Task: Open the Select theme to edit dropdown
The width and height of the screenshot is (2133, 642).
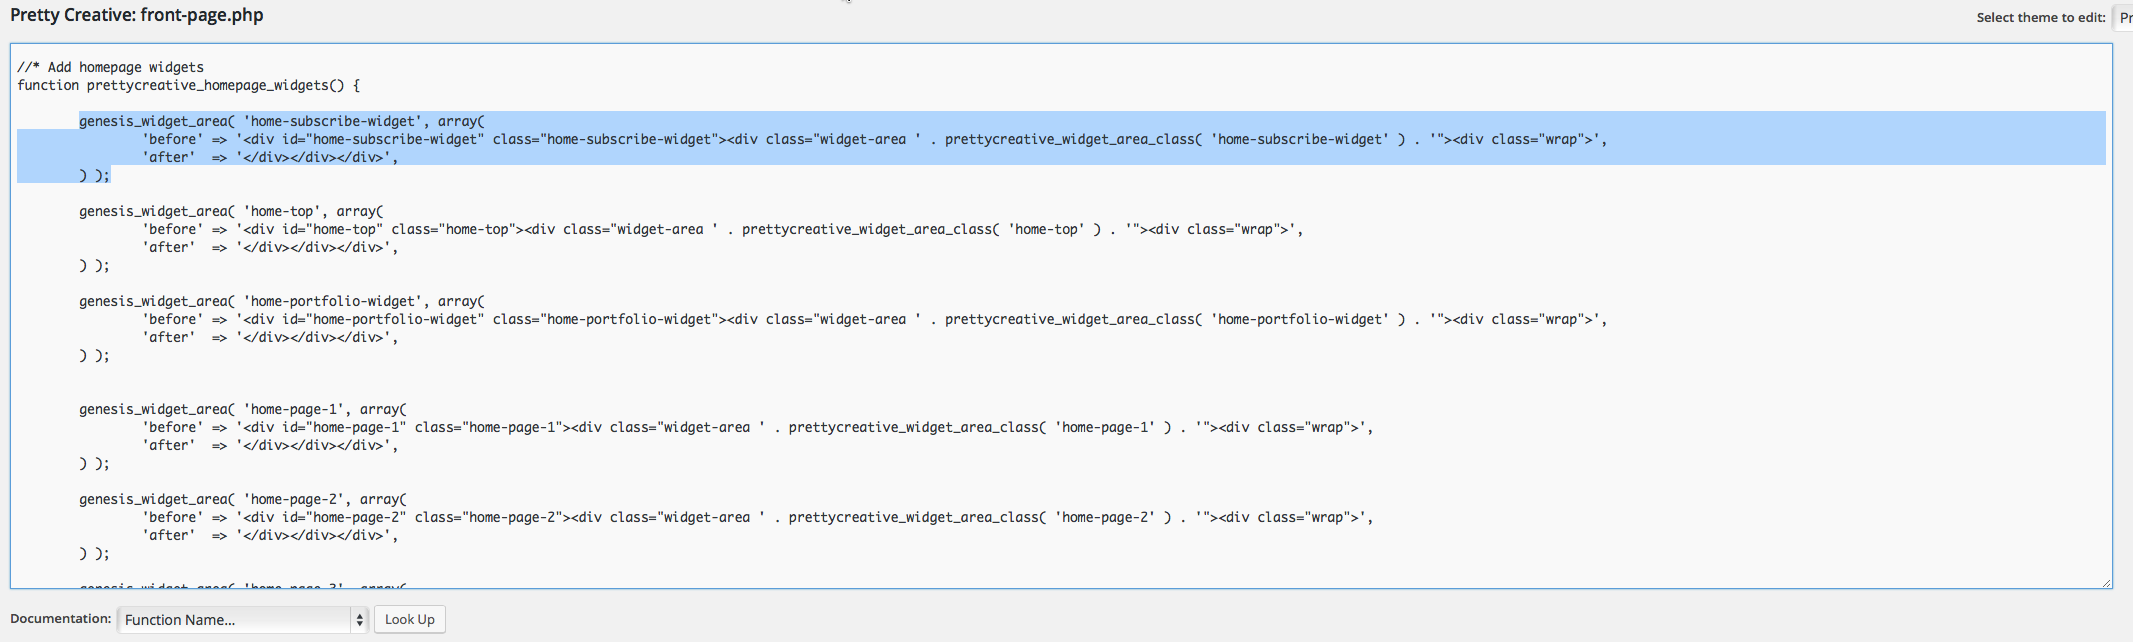Action: 2122,17
